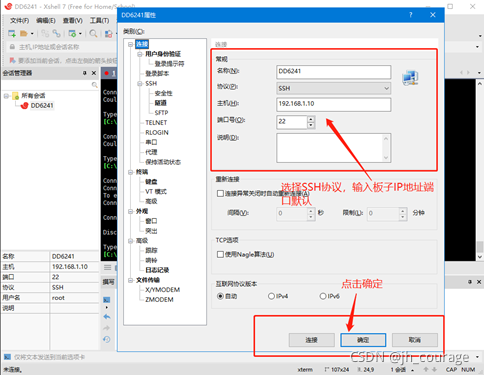
Task: Collapse the 连接 category node
Action: 130,44
